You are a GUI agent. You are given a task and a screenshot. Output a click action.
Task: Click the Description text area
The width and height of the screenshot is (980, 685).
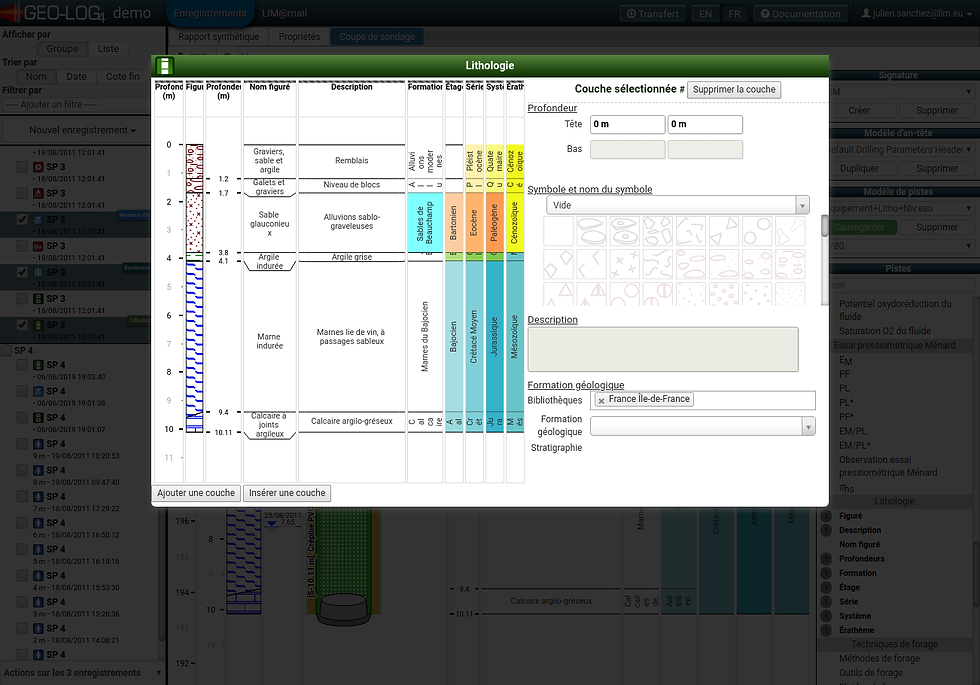pos(663,349)
